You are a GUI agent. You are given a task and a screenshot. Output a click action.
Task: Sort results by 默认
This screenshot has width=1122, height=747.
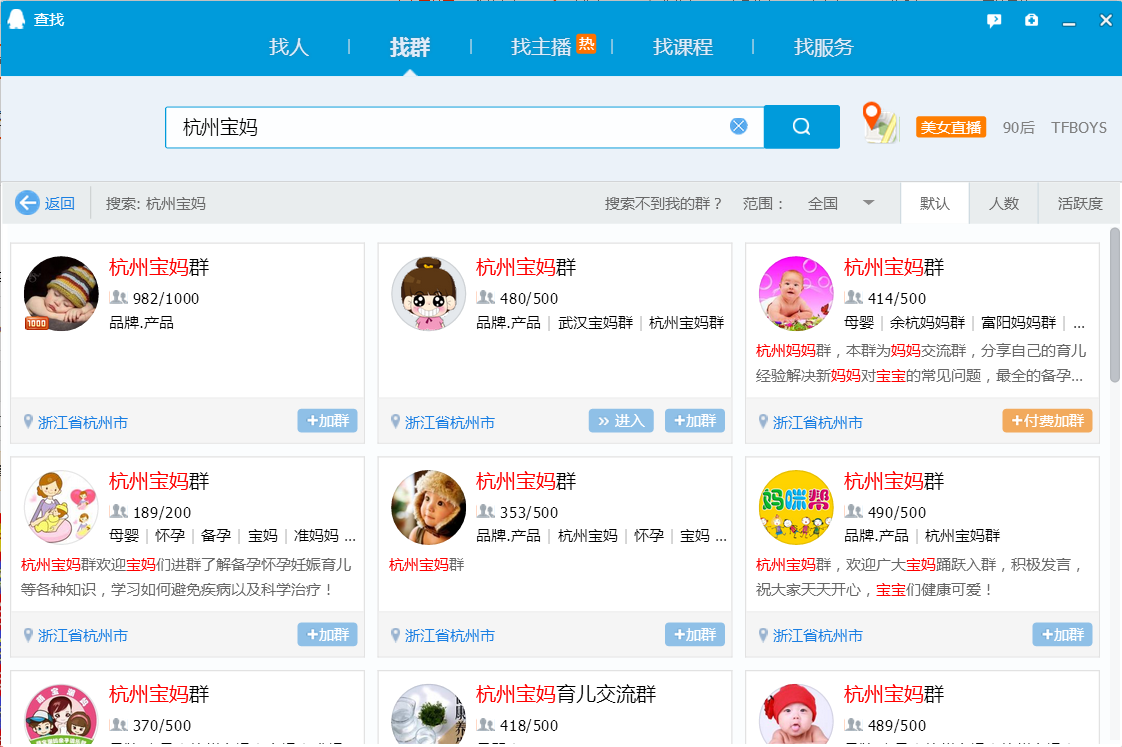935,203
